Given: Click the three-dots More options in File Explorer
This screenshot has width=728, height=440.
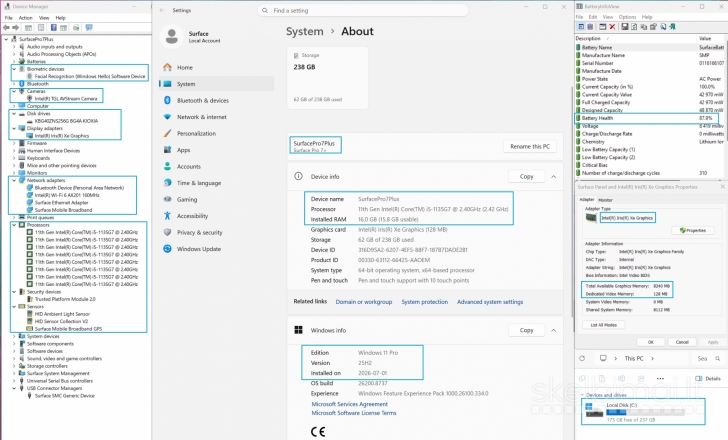Looking at the screenshot, I should 660,378.
